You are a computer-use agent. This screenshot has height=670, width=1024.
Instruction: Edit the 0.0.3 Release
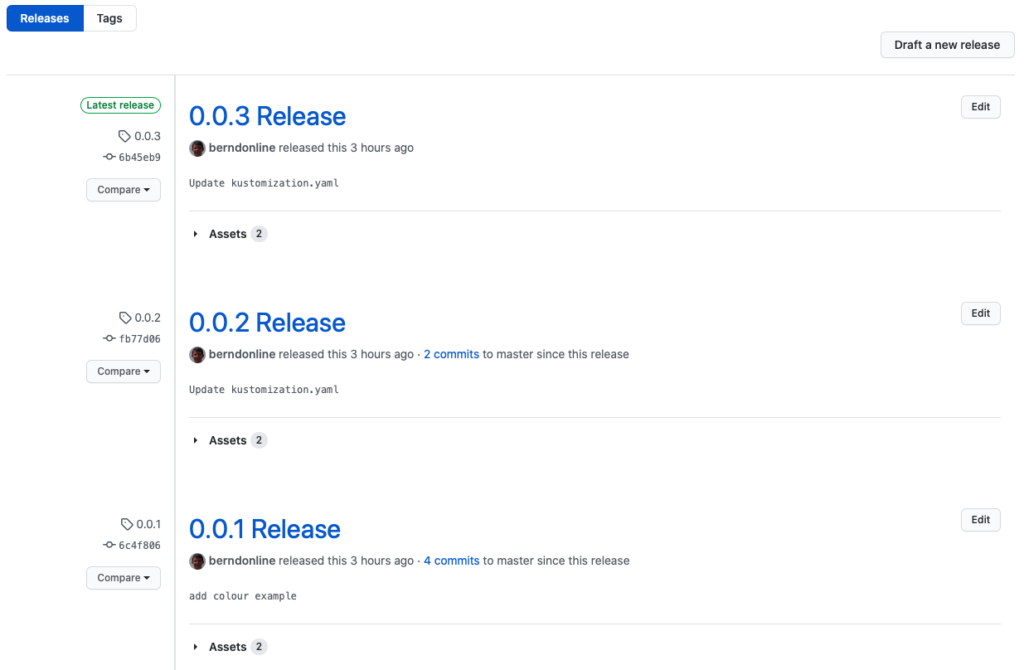980,106
